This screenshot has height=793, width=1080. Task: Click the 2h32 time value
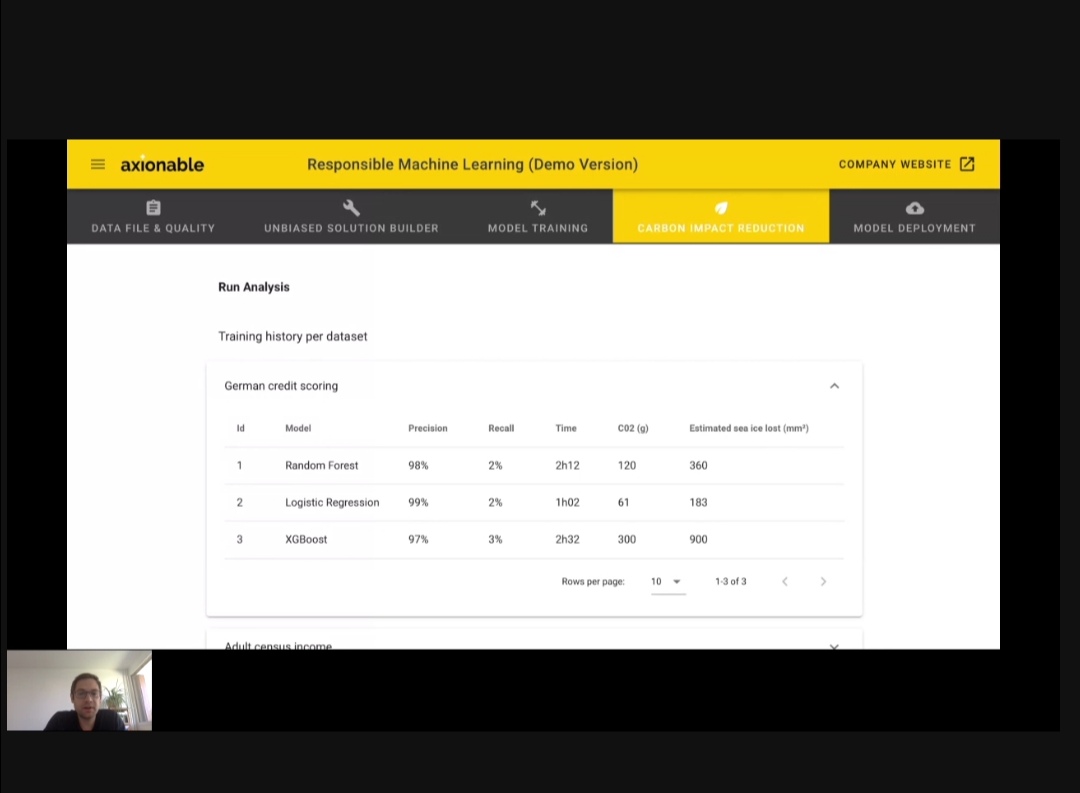568,539
